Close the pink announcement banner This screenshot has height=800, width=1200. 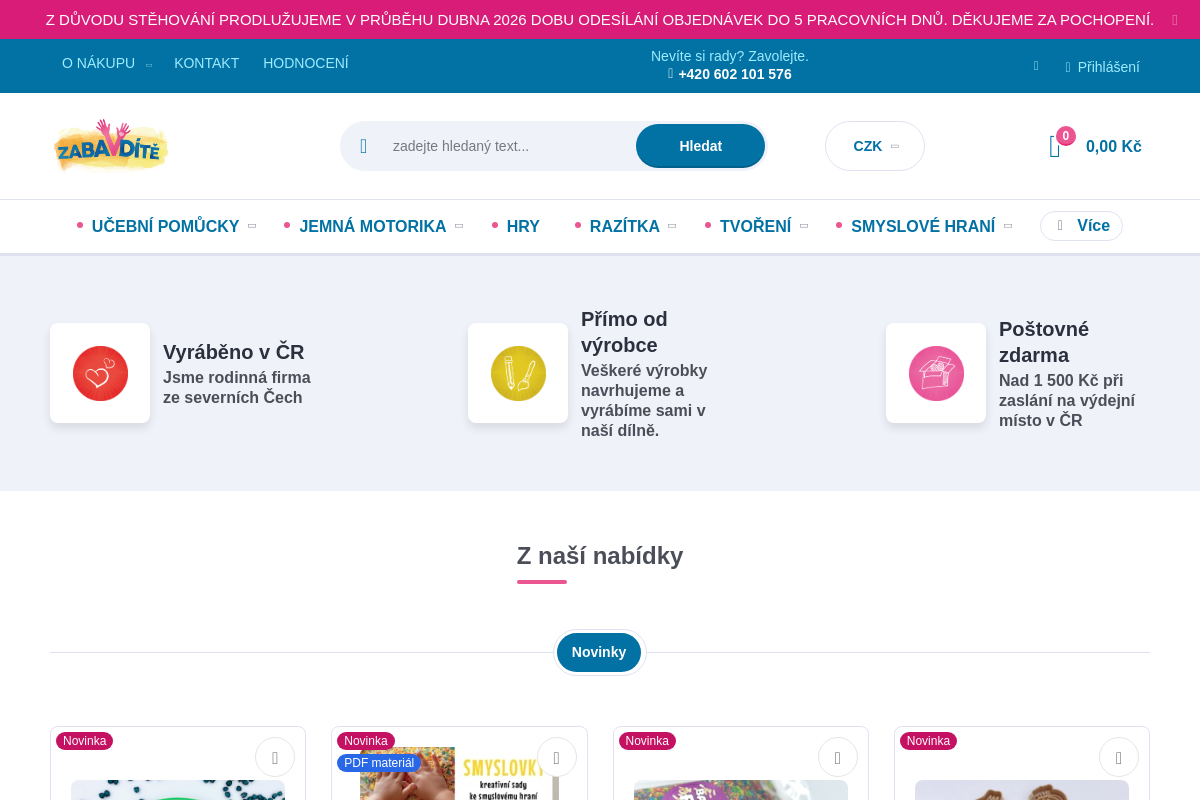coord(1175,20)
